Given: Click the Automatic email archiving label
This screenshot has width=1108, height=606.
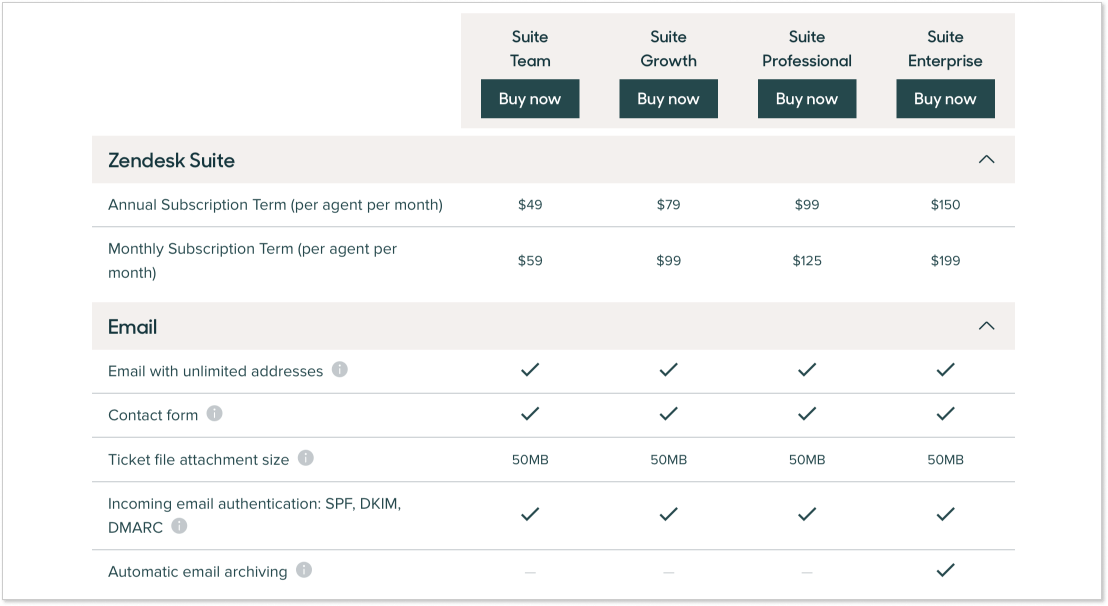Looking at the screenshot, I should (x=198, y=572).
